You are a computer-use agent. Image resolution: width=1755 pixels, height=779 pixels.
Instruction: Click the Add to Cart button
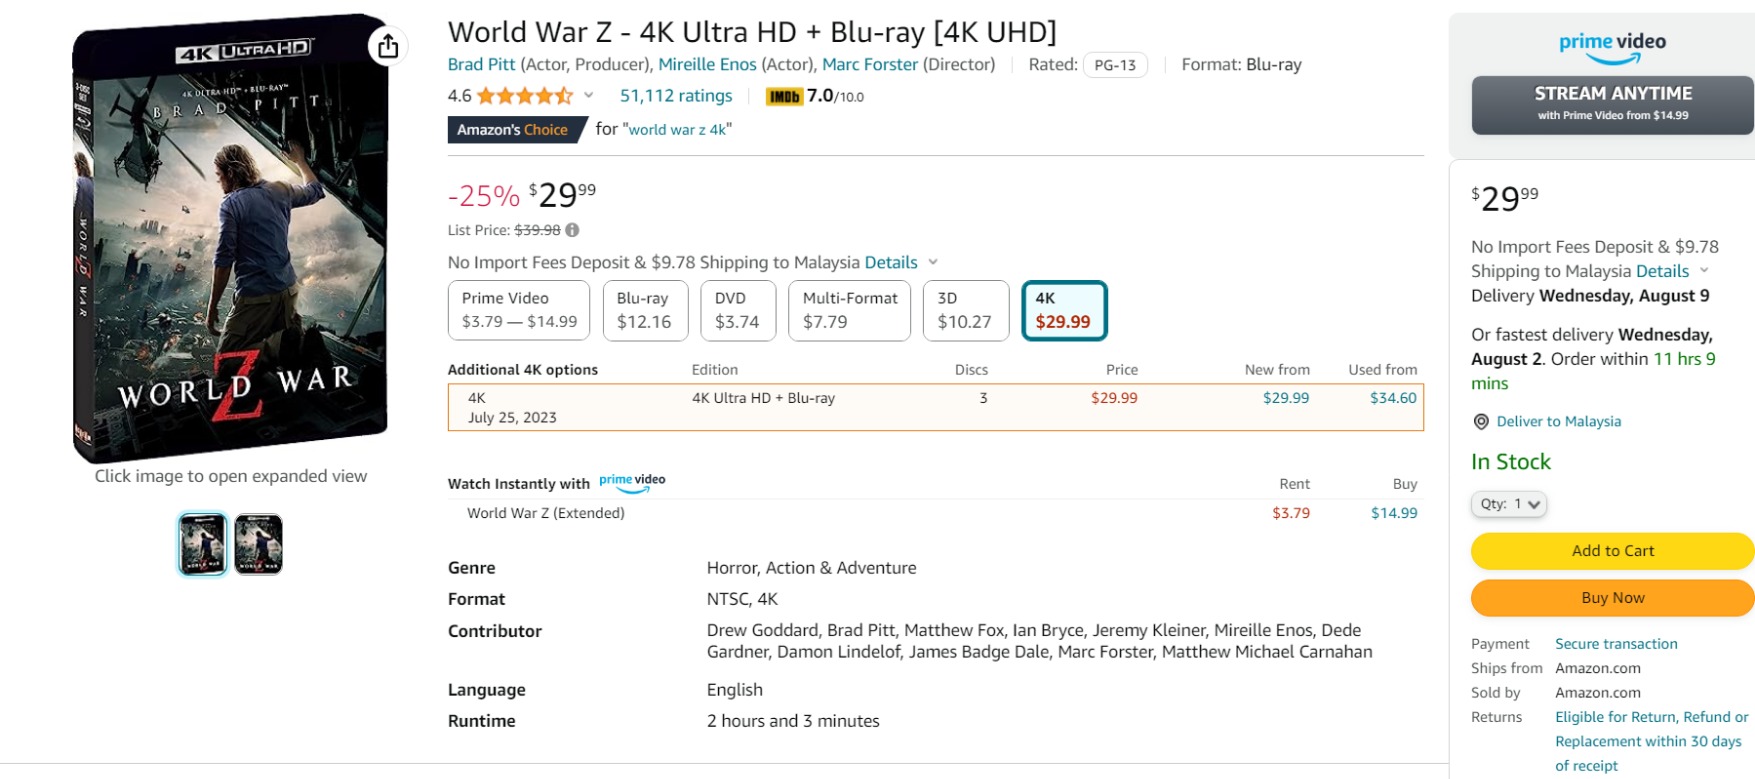[1612, 551]
